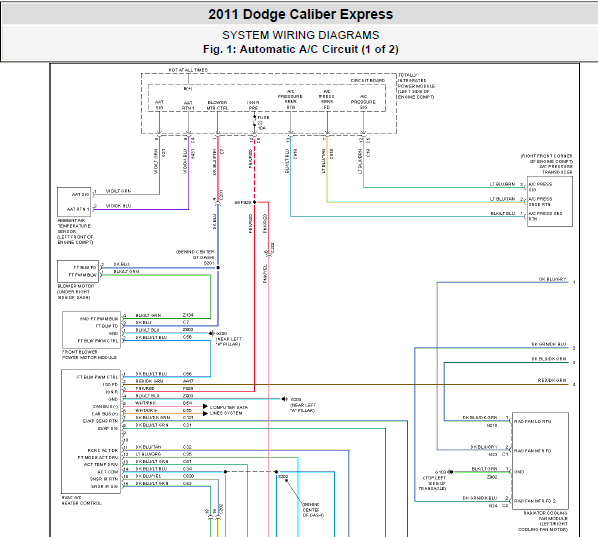The height and width of the screenshot is (537, 598).
Task: Click the "BLOWER MOTOR" caption under its box
Action: coord(76,292)
